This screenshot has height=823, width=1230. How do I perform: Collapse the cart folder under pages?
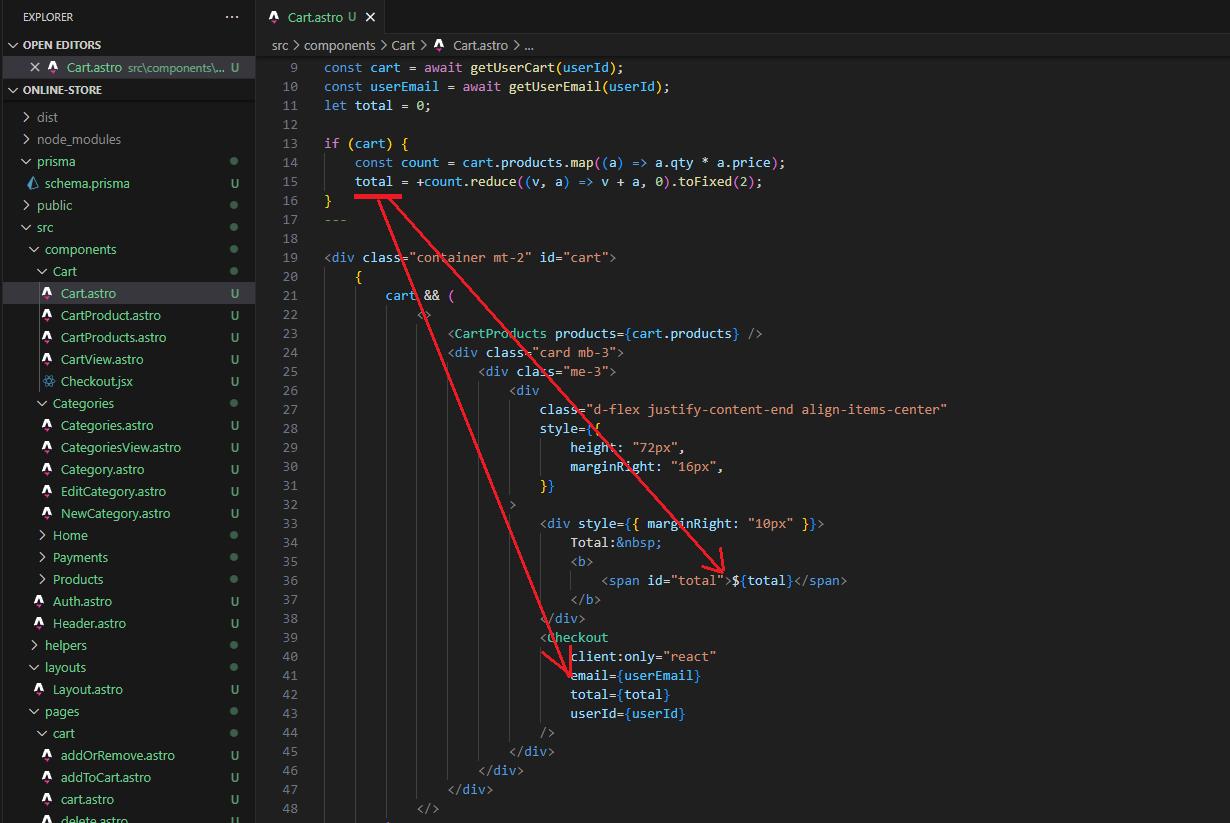tap(64, 733)
